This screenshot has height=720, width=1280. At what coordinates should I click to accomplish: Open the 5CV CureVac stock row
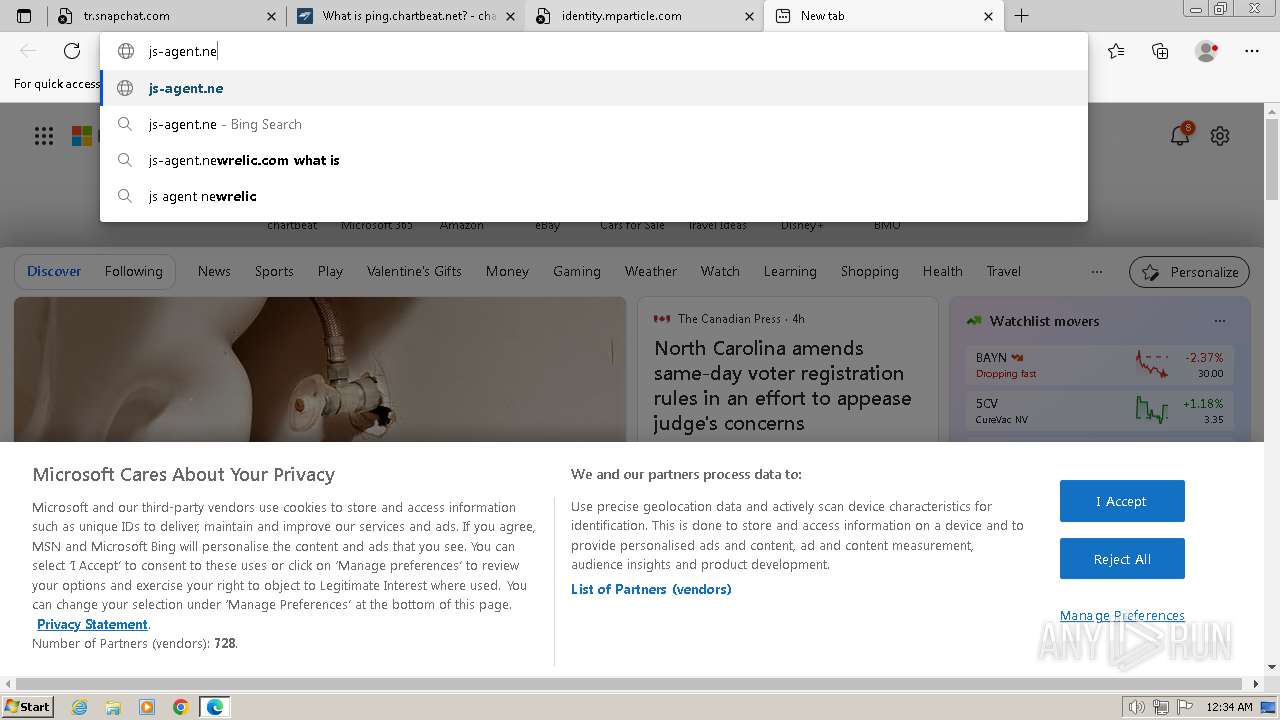1100,410
